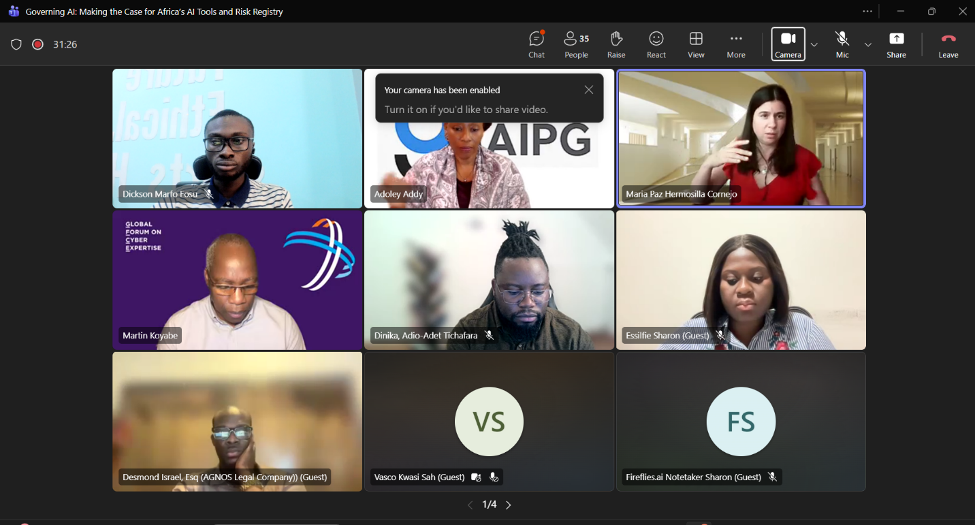Expand the Mic options dropdown arrow
This screenshot has width=977, height=527.
coord(868,45)
